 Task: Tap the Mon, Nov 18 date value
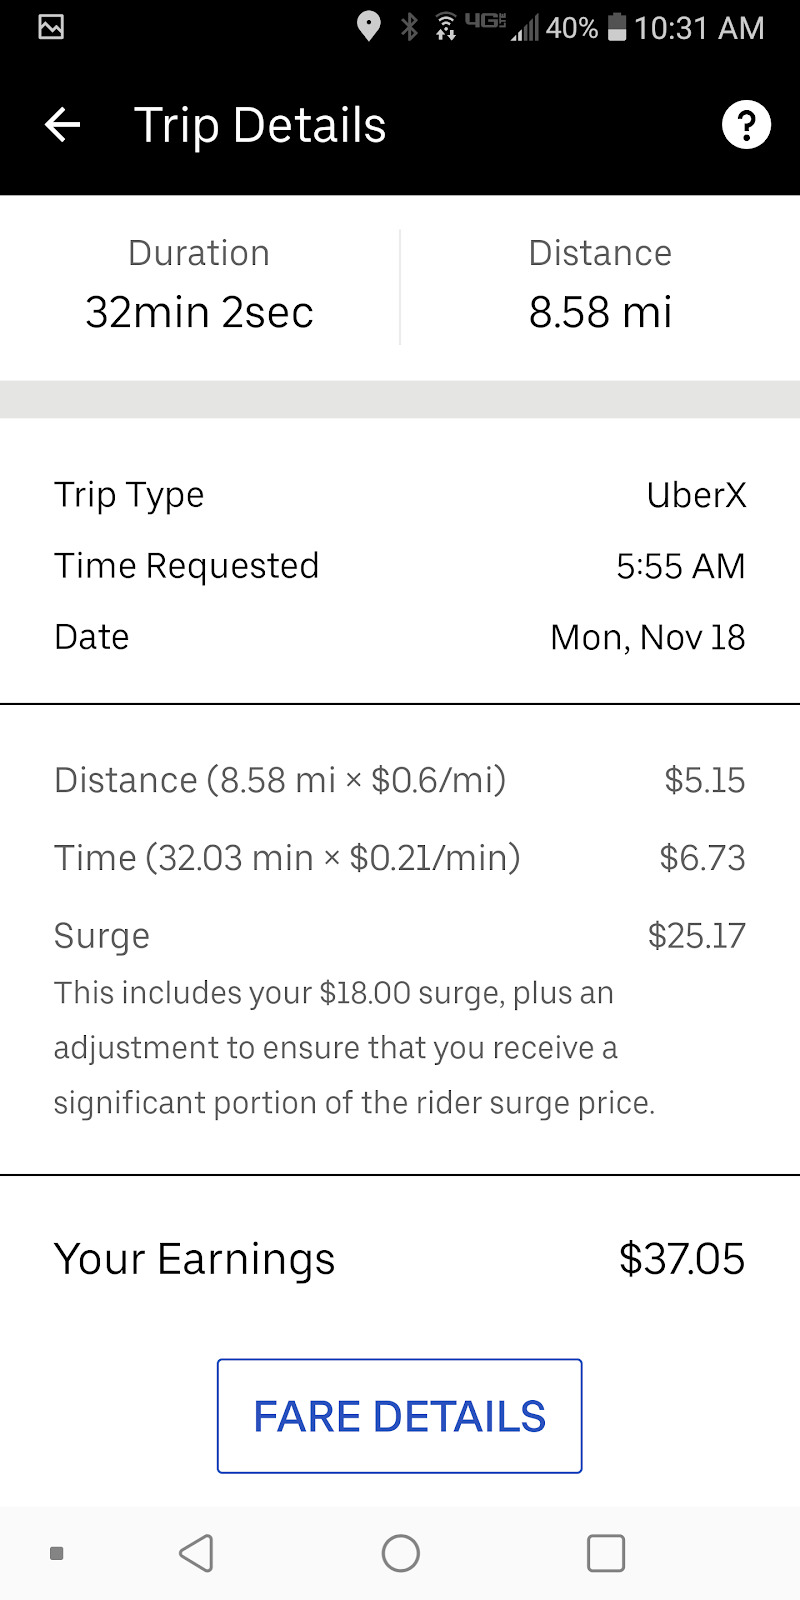point(647,637)
